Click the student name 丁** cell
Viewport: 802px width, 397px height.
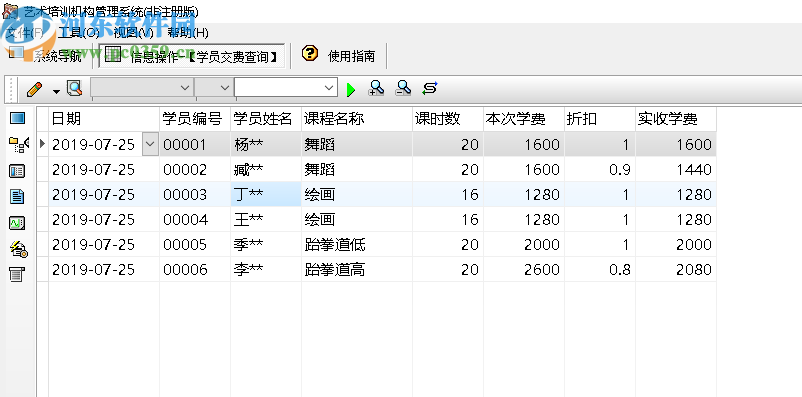click(x=266, y=194)
